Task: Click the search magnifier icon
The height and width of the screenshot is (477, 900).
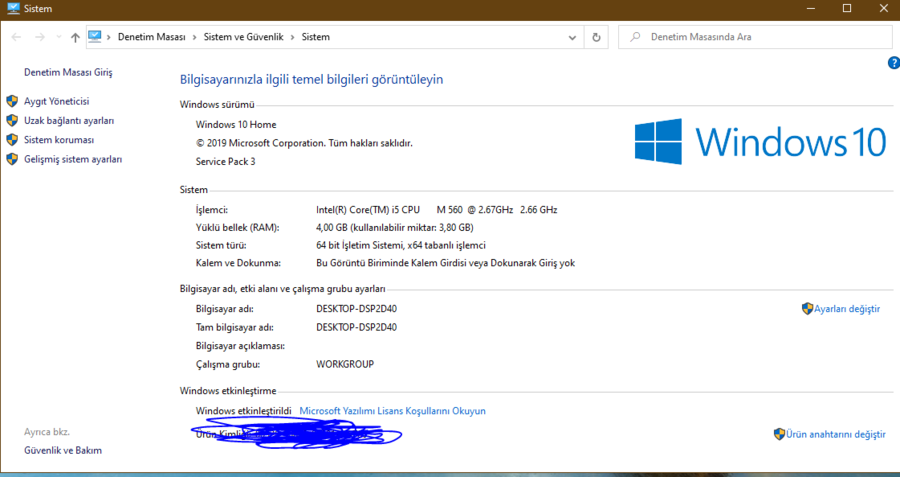Action: click(635, 37)
